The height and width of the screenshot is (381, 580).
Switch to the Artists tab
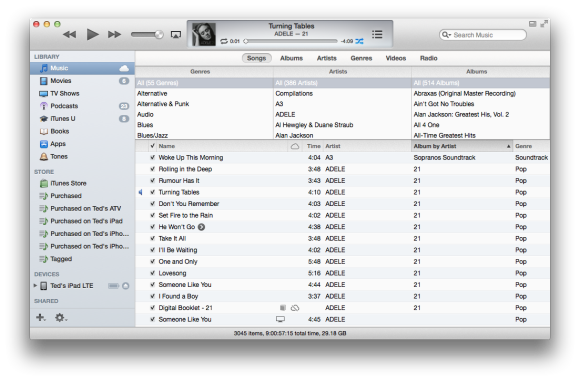tap(327, 58)
